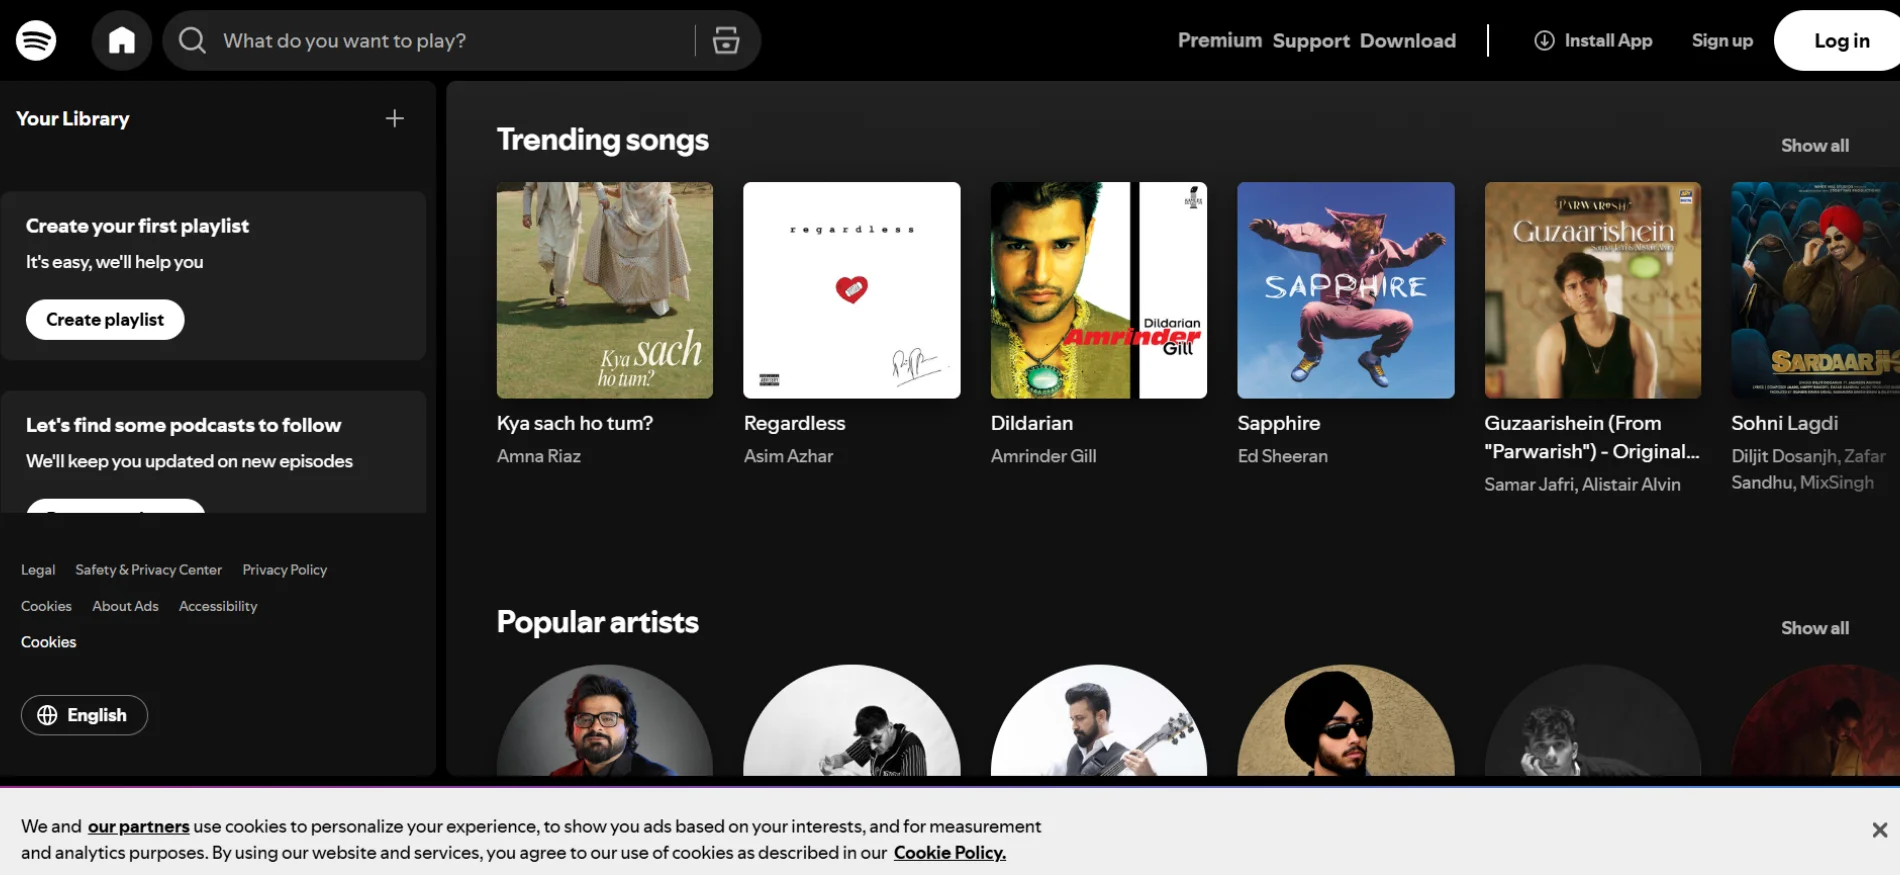
Task: Open 'our partners' link in cookie banner
Action: pyautogui.click(x=138, y=826)
